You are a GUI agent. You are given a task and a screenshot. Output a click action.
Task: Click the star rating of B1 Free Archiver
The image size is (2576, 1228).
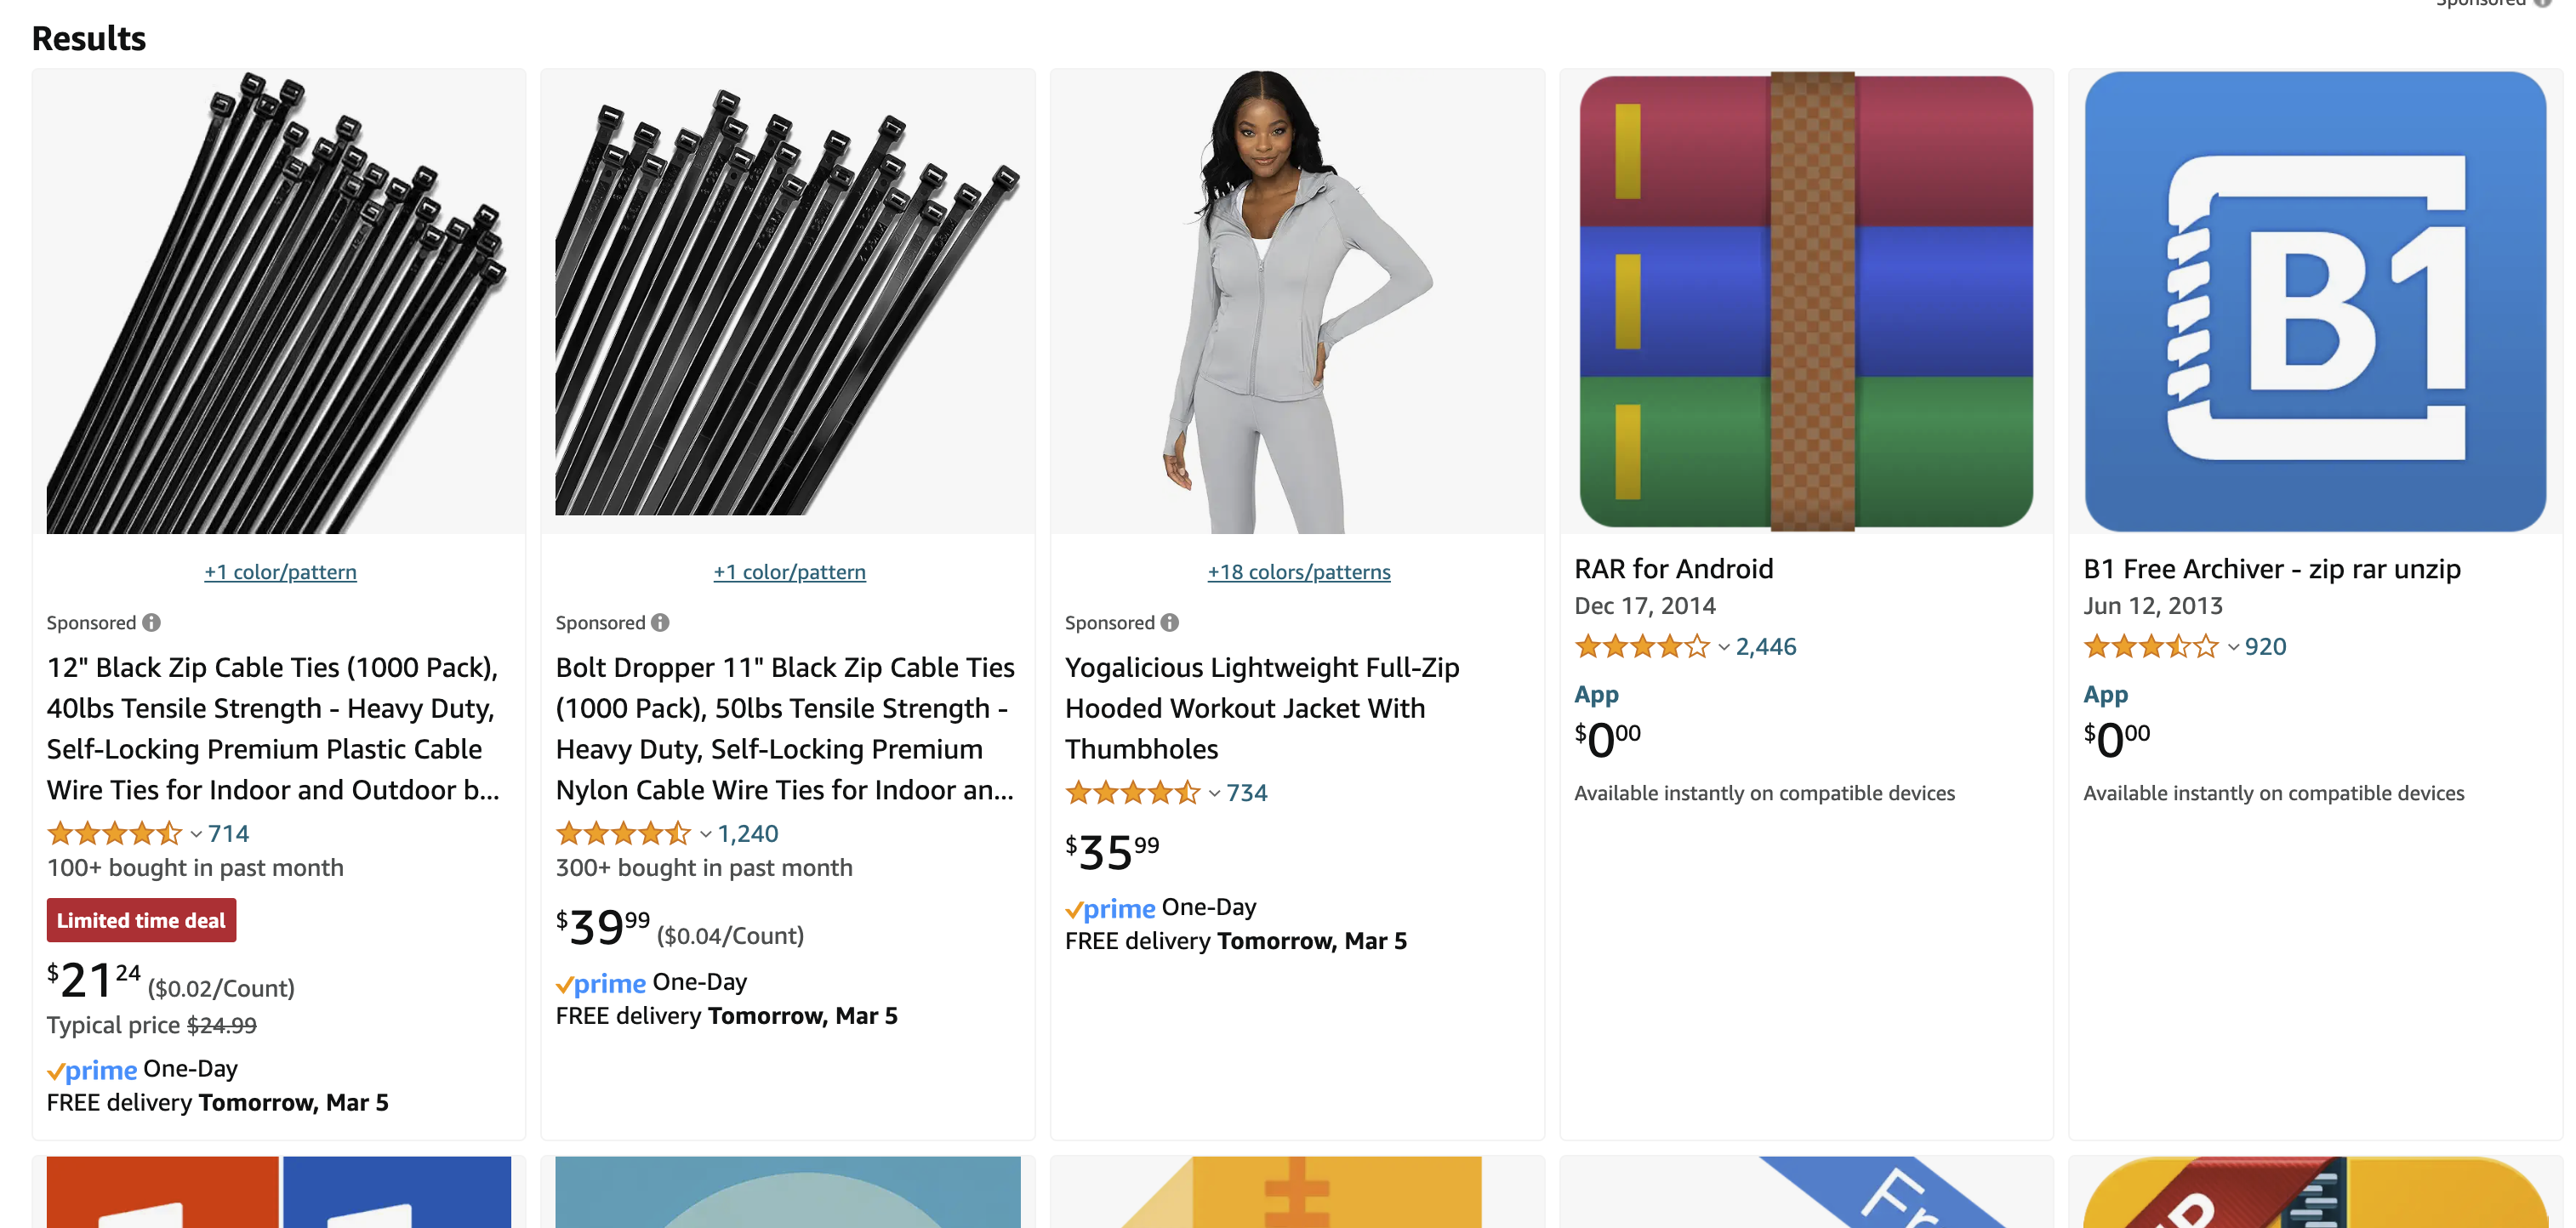(x=2150, y=647)
